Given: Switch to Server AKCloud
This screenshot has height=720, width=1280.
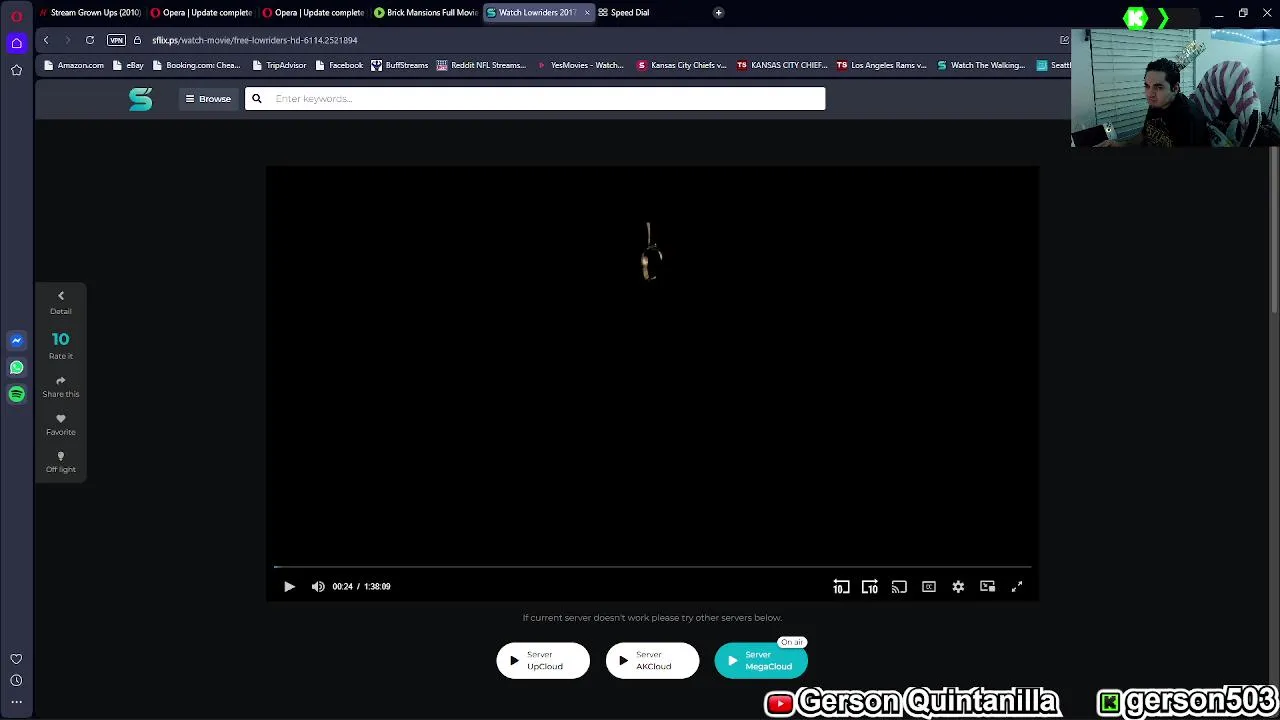Looking at the screenshot, I should tap(652, 660).
